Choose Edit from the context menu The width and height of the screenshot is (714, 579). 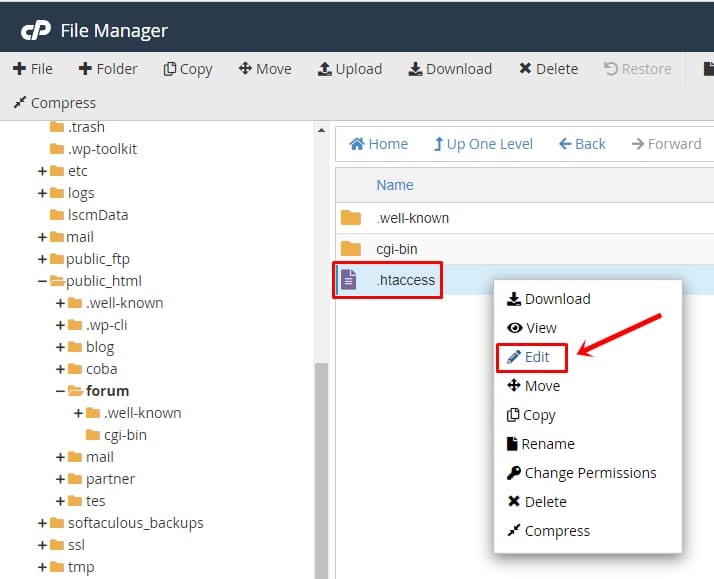[x=530, y=357]
